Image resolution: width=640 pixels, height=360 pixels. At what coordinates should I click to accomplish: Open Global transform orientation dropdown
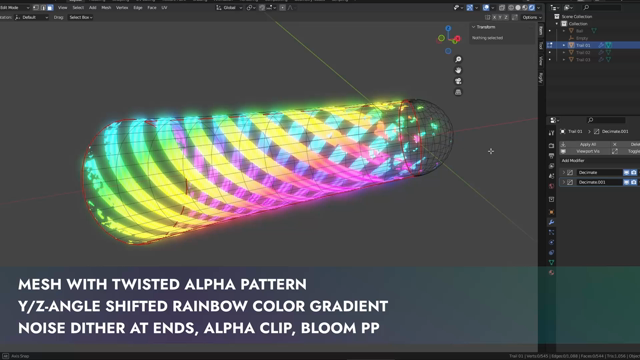pyautogui.click(x=229, y=8)
